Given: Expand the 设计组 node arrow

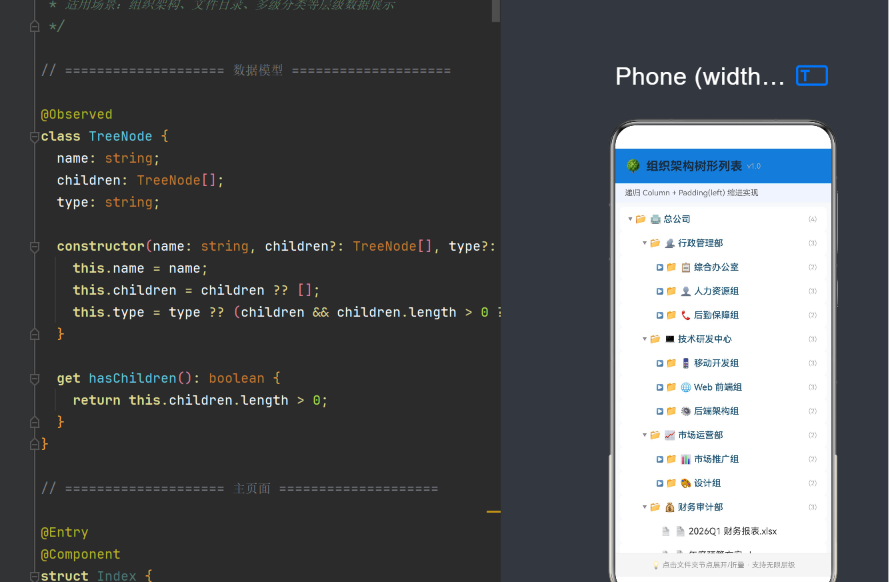Looking at the screenshot, I should click(x=659, y=483).
